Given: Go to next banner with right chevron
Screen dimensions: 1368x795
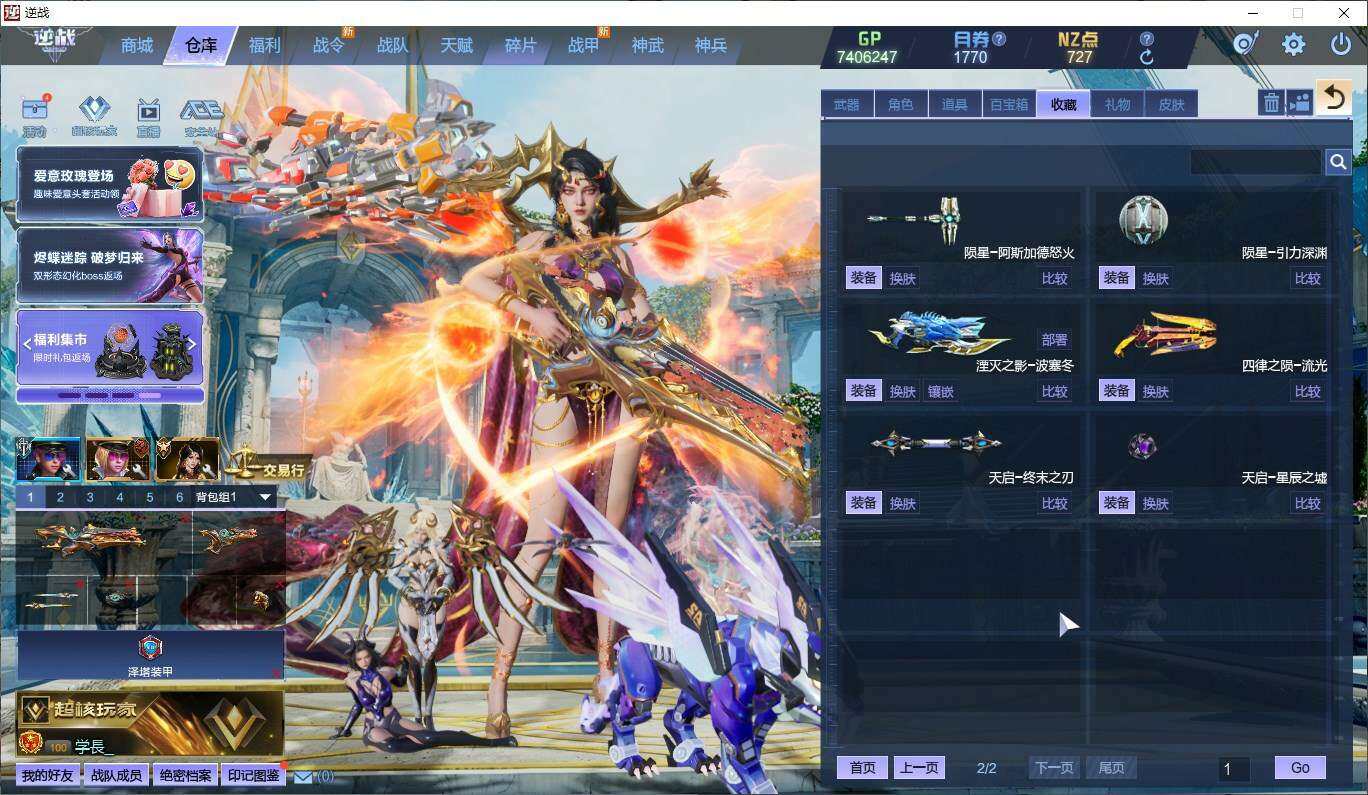Looking at the screenshot, I should (x=192, y=343).
